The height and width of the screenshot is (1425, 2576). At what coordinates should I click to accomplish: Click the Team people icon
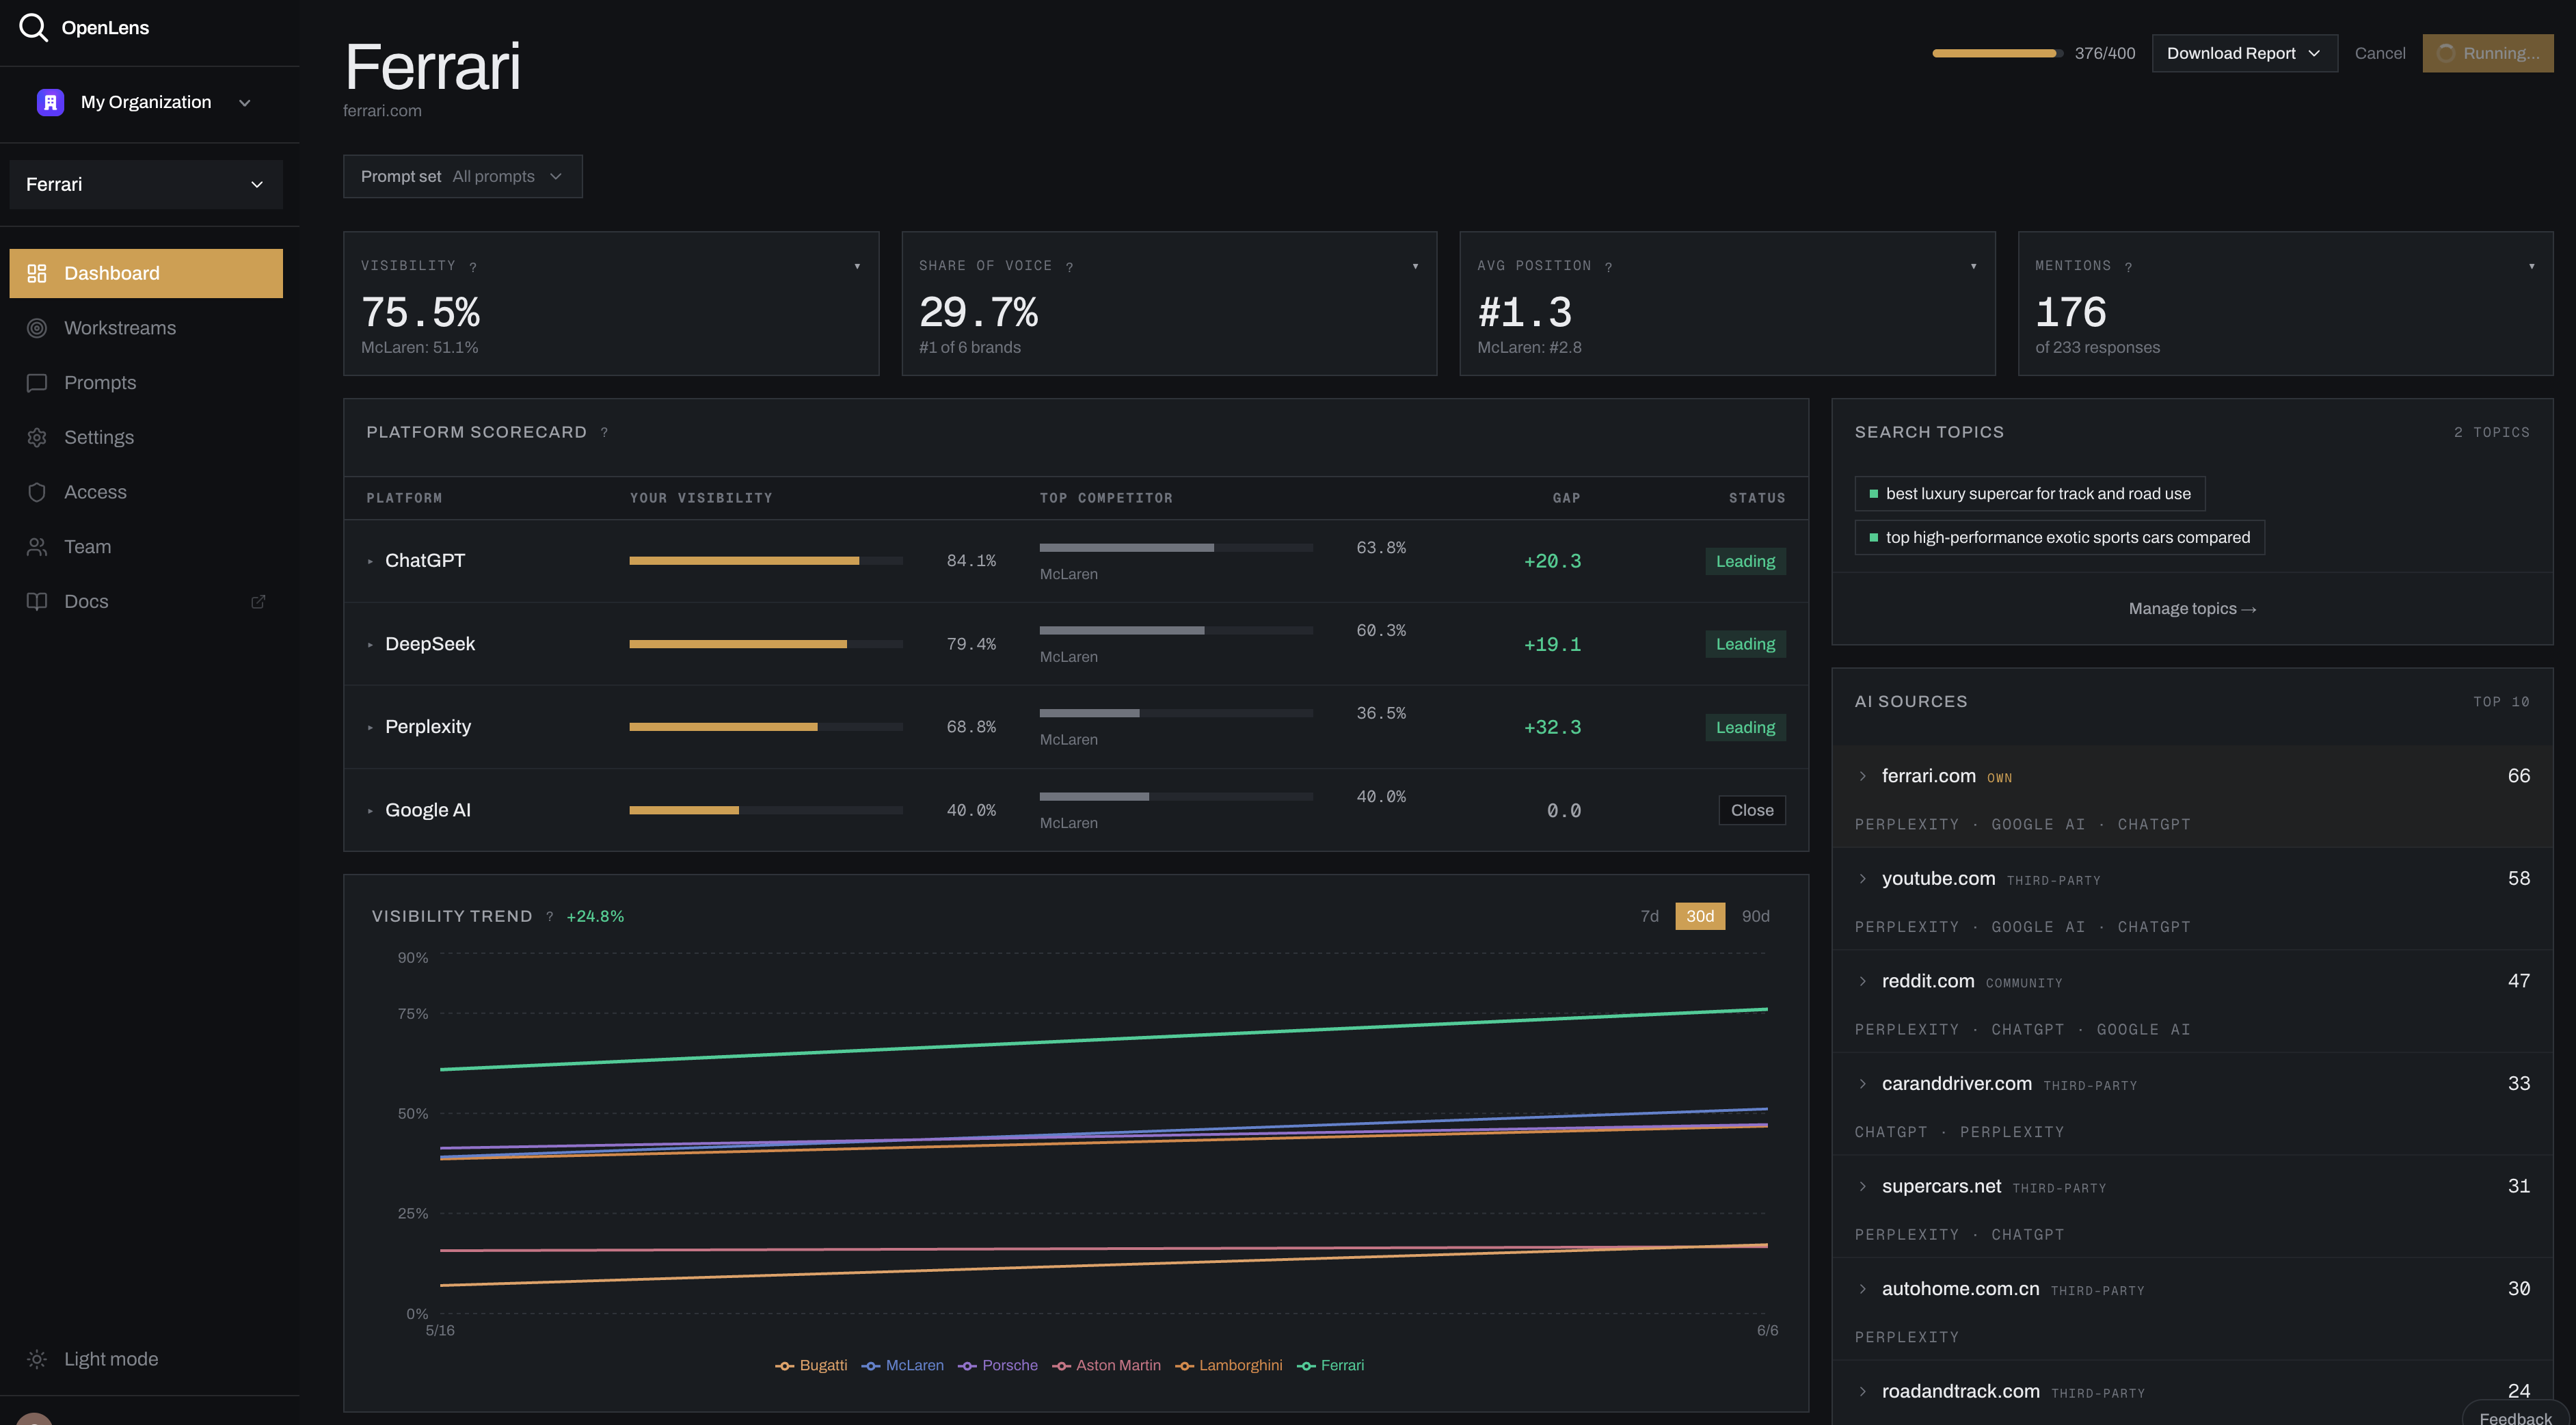click(37, 547)
